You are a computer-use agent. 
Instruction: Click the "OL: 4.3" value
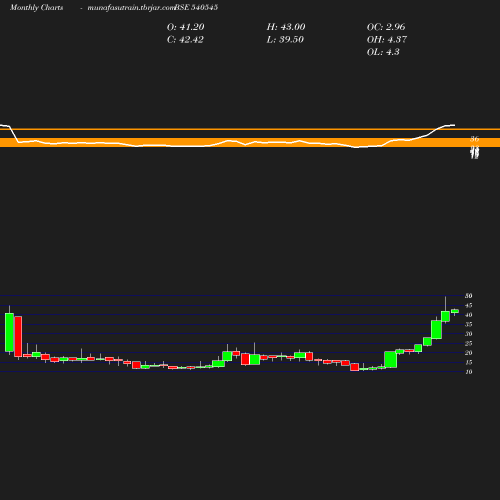[383, 52]
